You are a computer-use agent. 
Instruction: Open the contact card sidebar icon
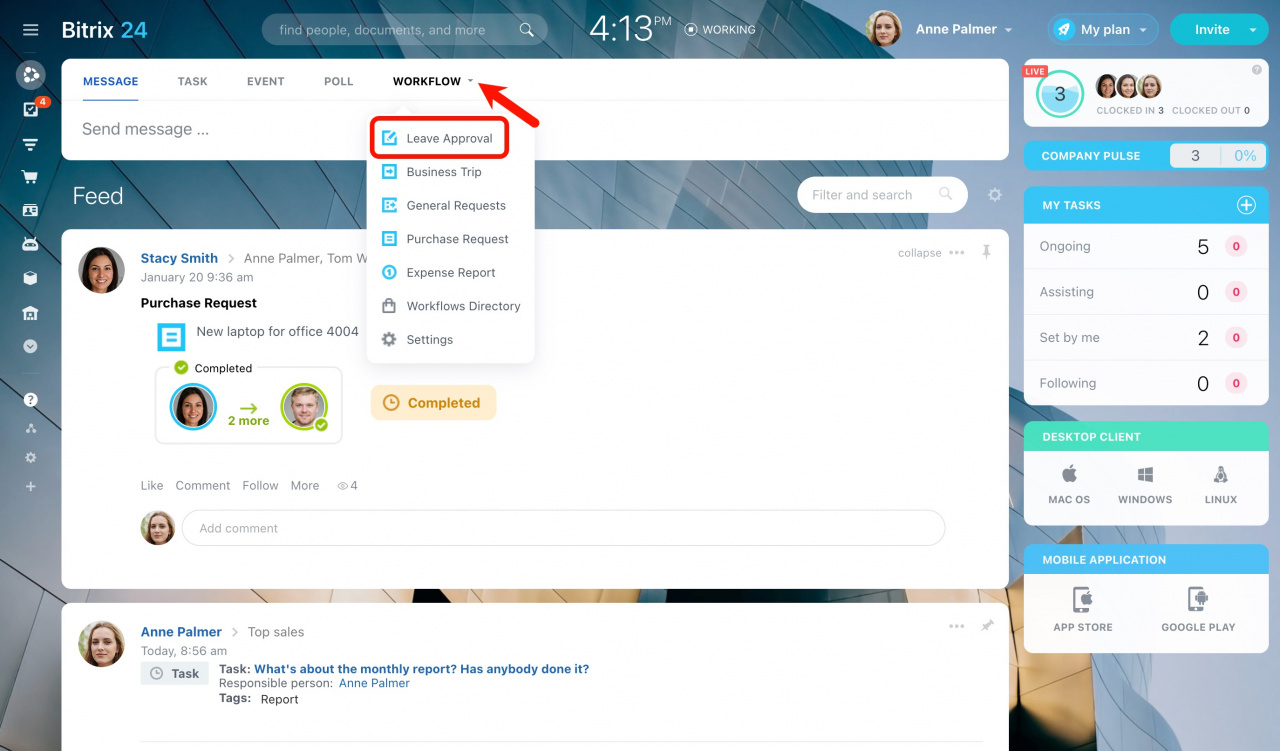click(31, 211)
